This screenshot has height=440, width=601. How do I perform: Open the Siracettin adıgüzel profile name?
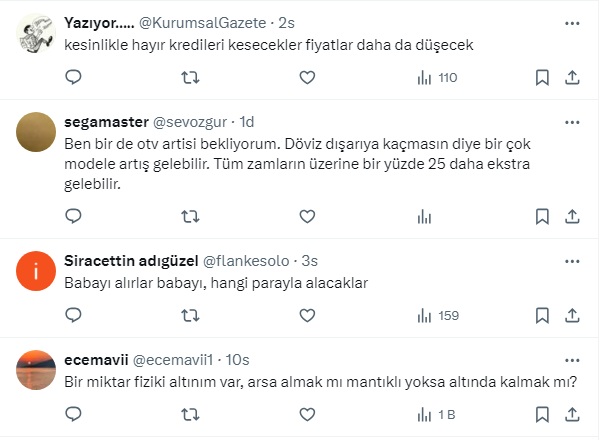click(130, 260)
